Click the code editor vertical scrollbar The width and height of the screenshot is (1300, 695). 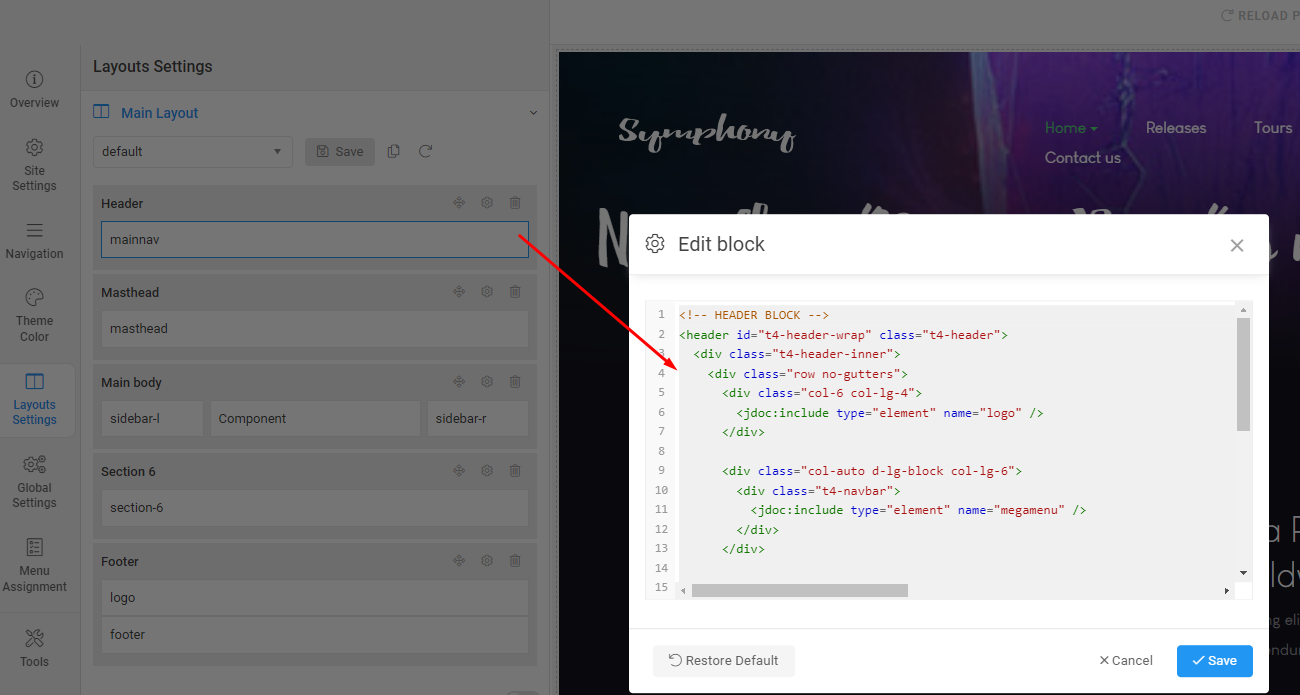click(x=1243, y=375)
